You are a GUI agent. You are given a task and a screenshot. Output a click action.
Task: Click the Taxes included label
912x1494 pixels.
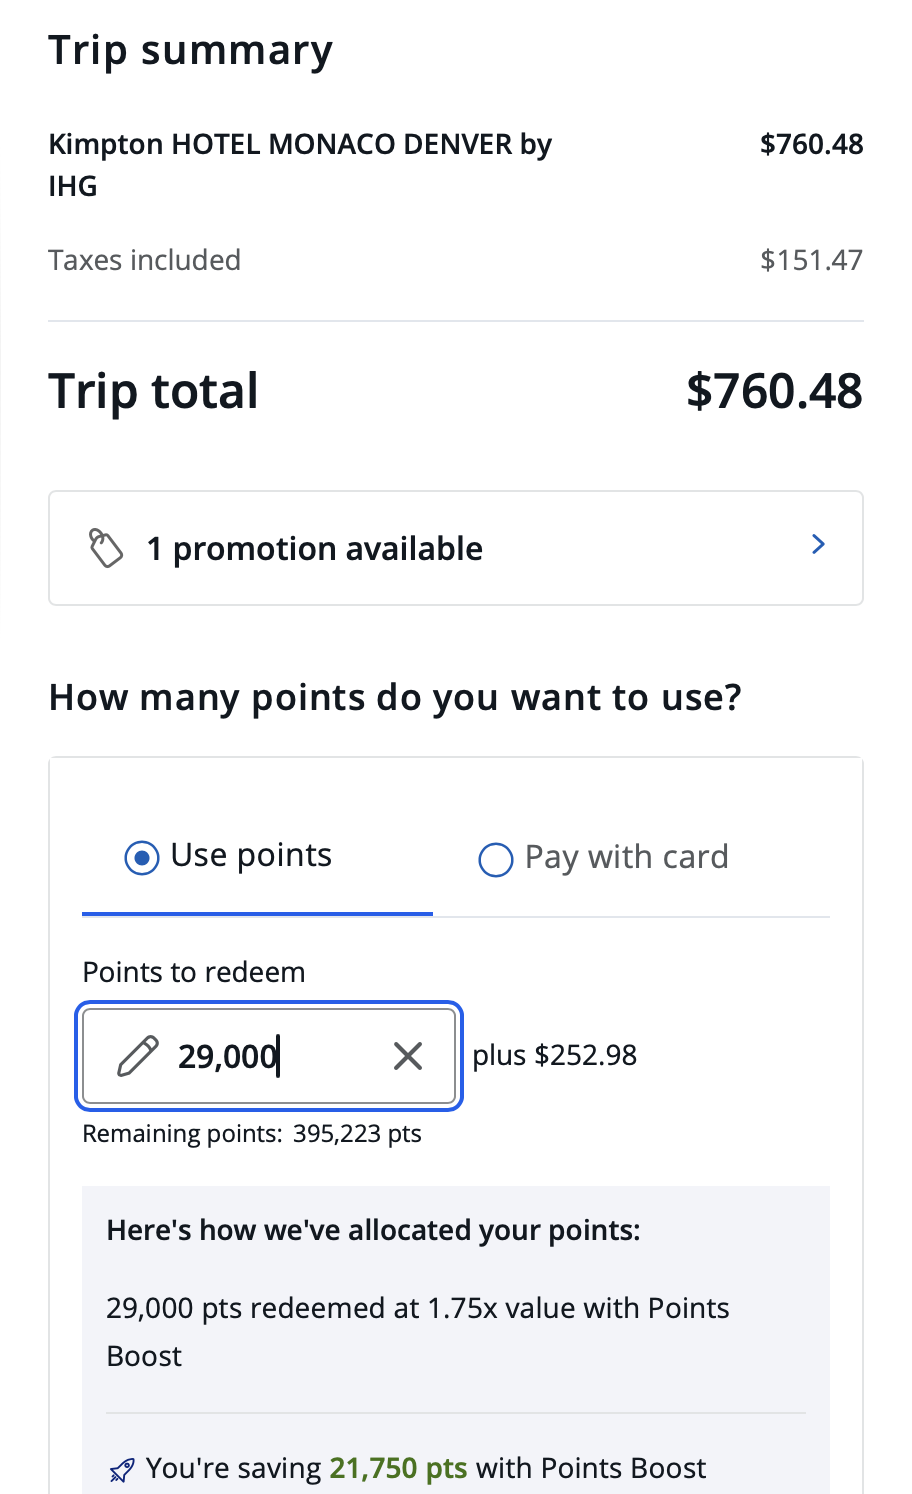click(x=145, y=260)
